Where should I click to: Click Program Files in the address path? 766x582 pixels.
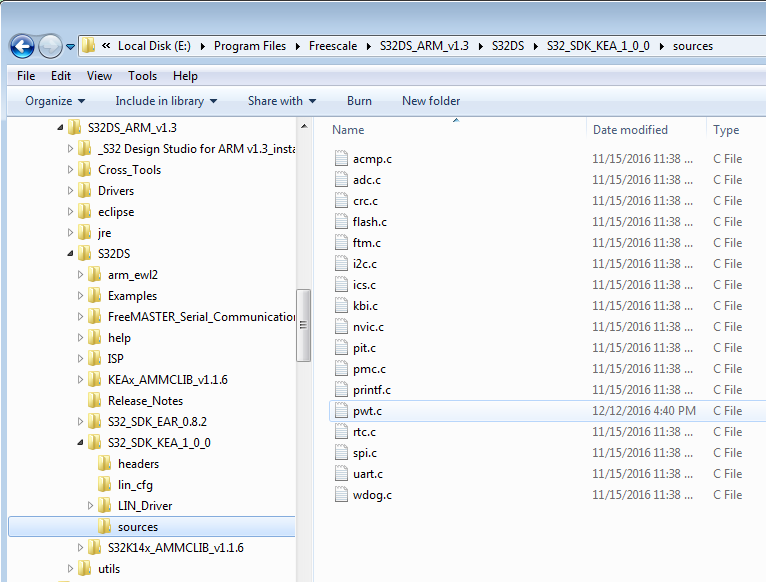[x=250, y=46]
